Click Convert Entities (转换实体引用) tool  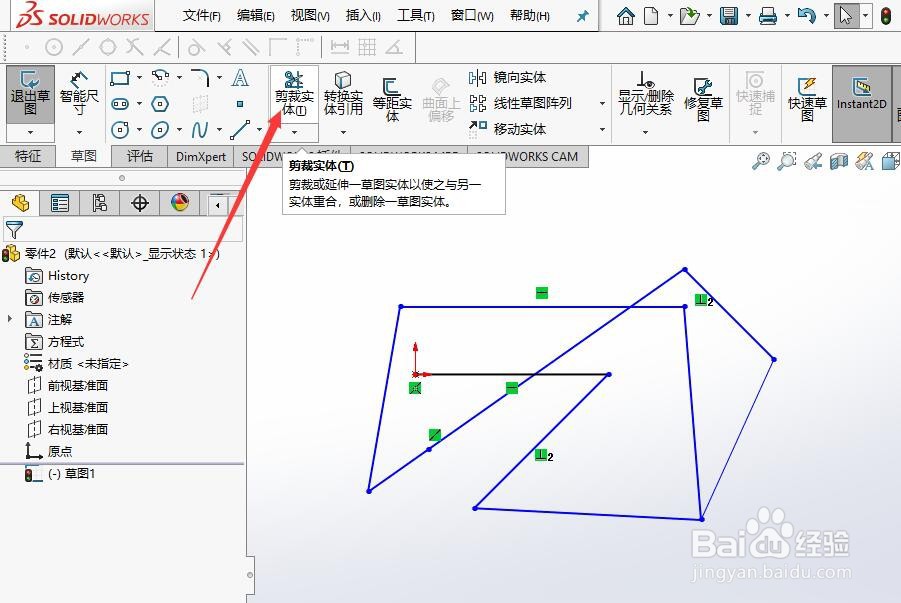point(343,94)
